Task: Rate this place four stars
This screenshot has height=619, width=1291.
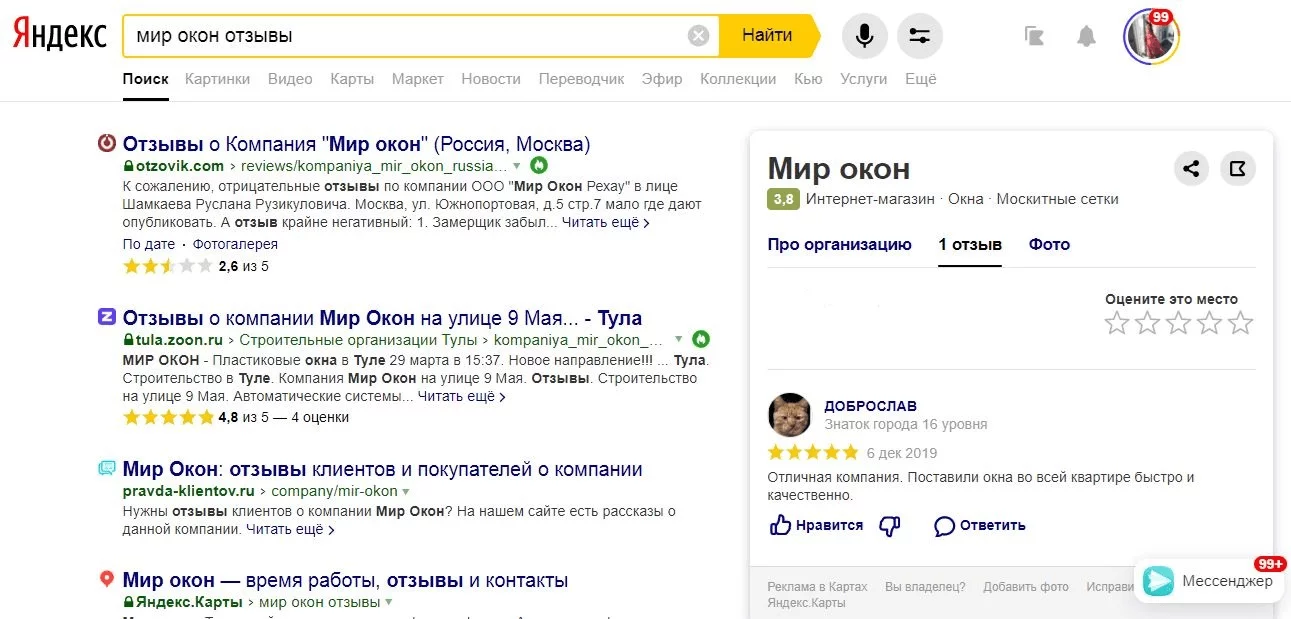Action: click(x=1210, y=323)
